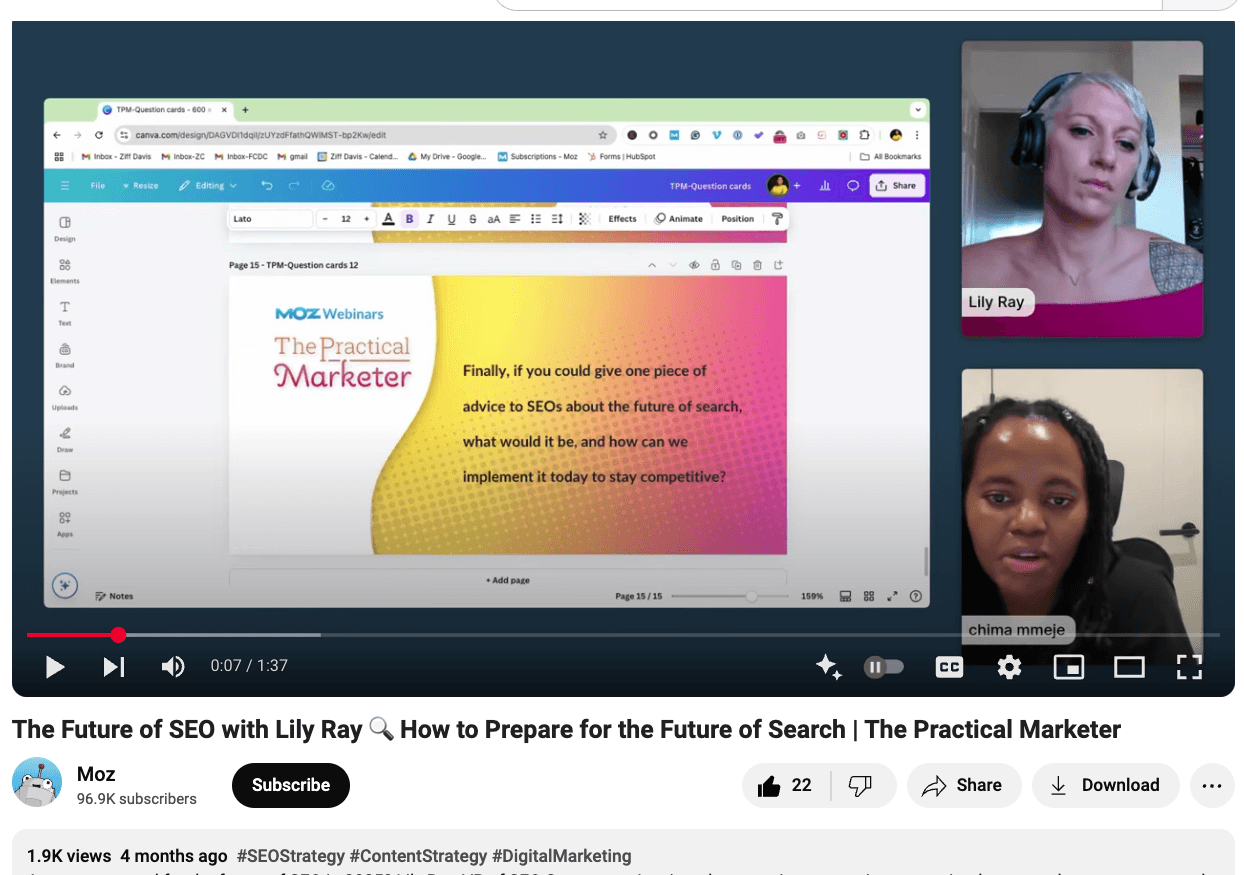This screenshot has height=875, width=1244.
Task: Delete page 15 with the trash icon
Action: coord(758,265)
